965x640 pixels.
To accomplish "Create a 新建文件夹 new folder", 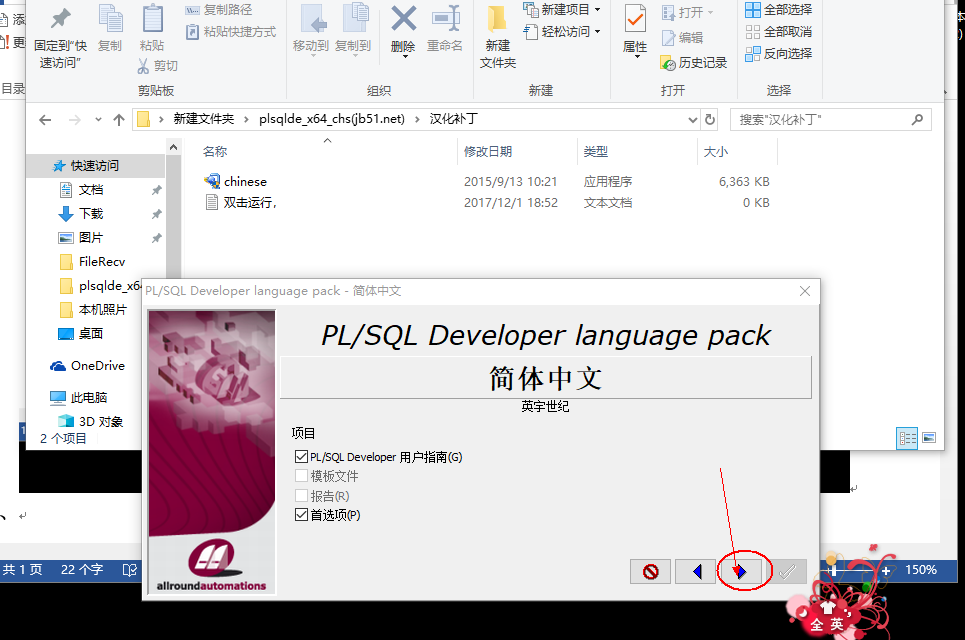I will (498, 37).
